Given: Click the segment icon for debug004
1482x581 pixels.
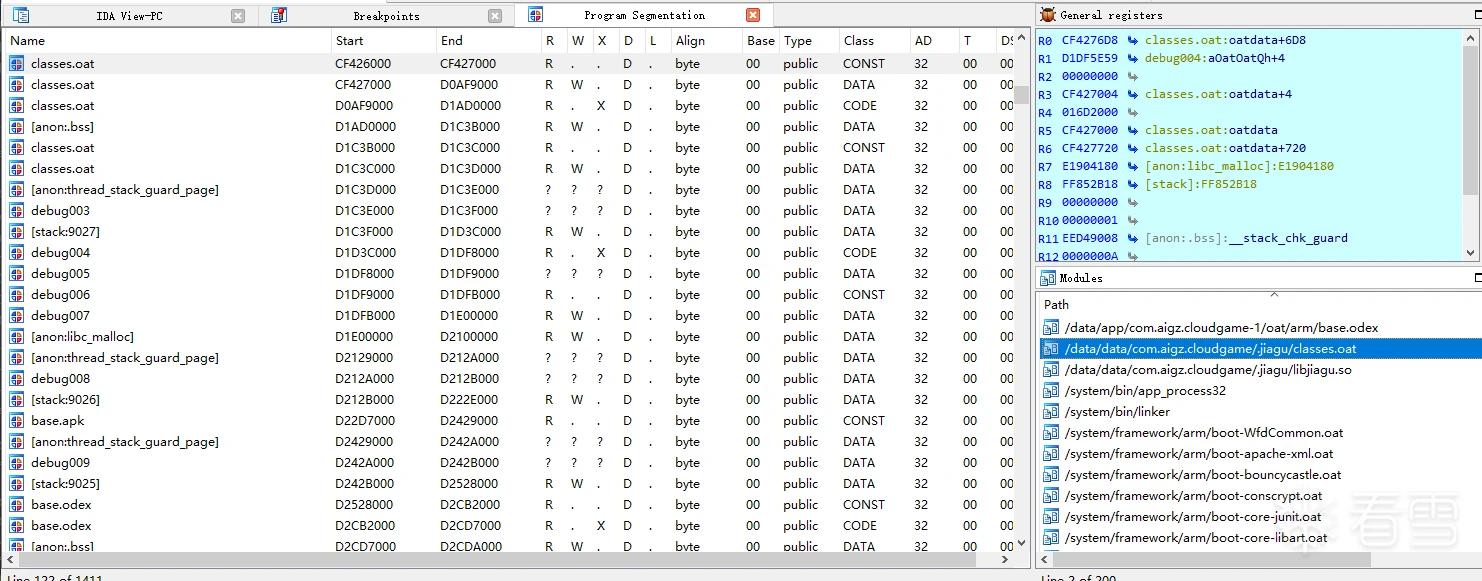Looking at the screenshot, I should [17, 253].
